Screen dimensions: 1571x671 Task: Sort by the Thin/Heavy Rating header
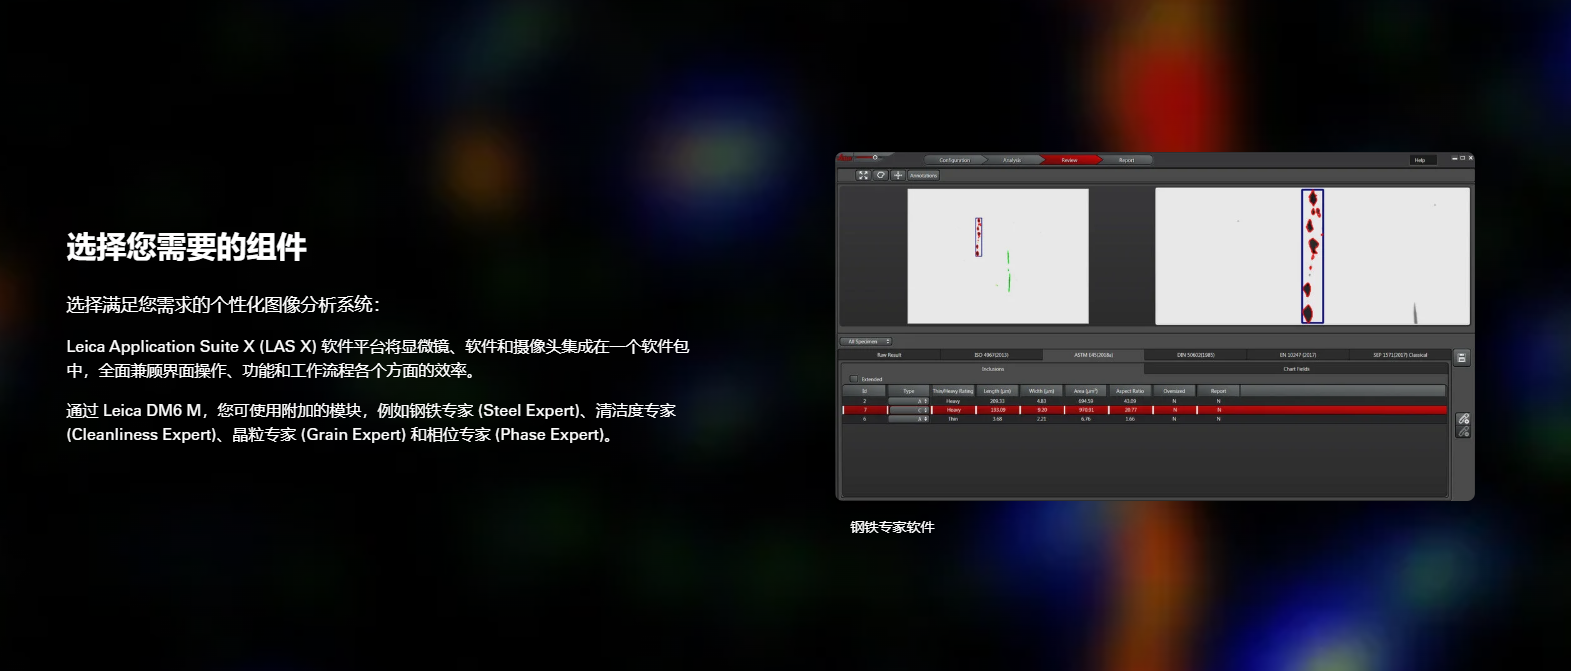(953, 391)
